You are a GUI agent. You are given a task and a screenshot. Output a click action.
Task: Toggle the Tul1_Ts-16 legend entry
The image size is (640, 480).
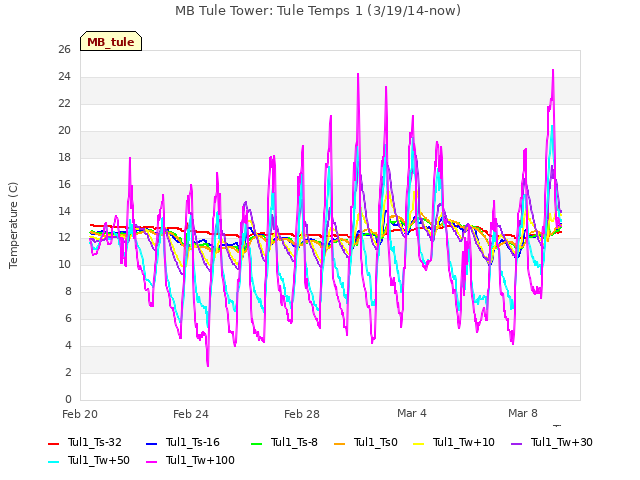[183, 442]
